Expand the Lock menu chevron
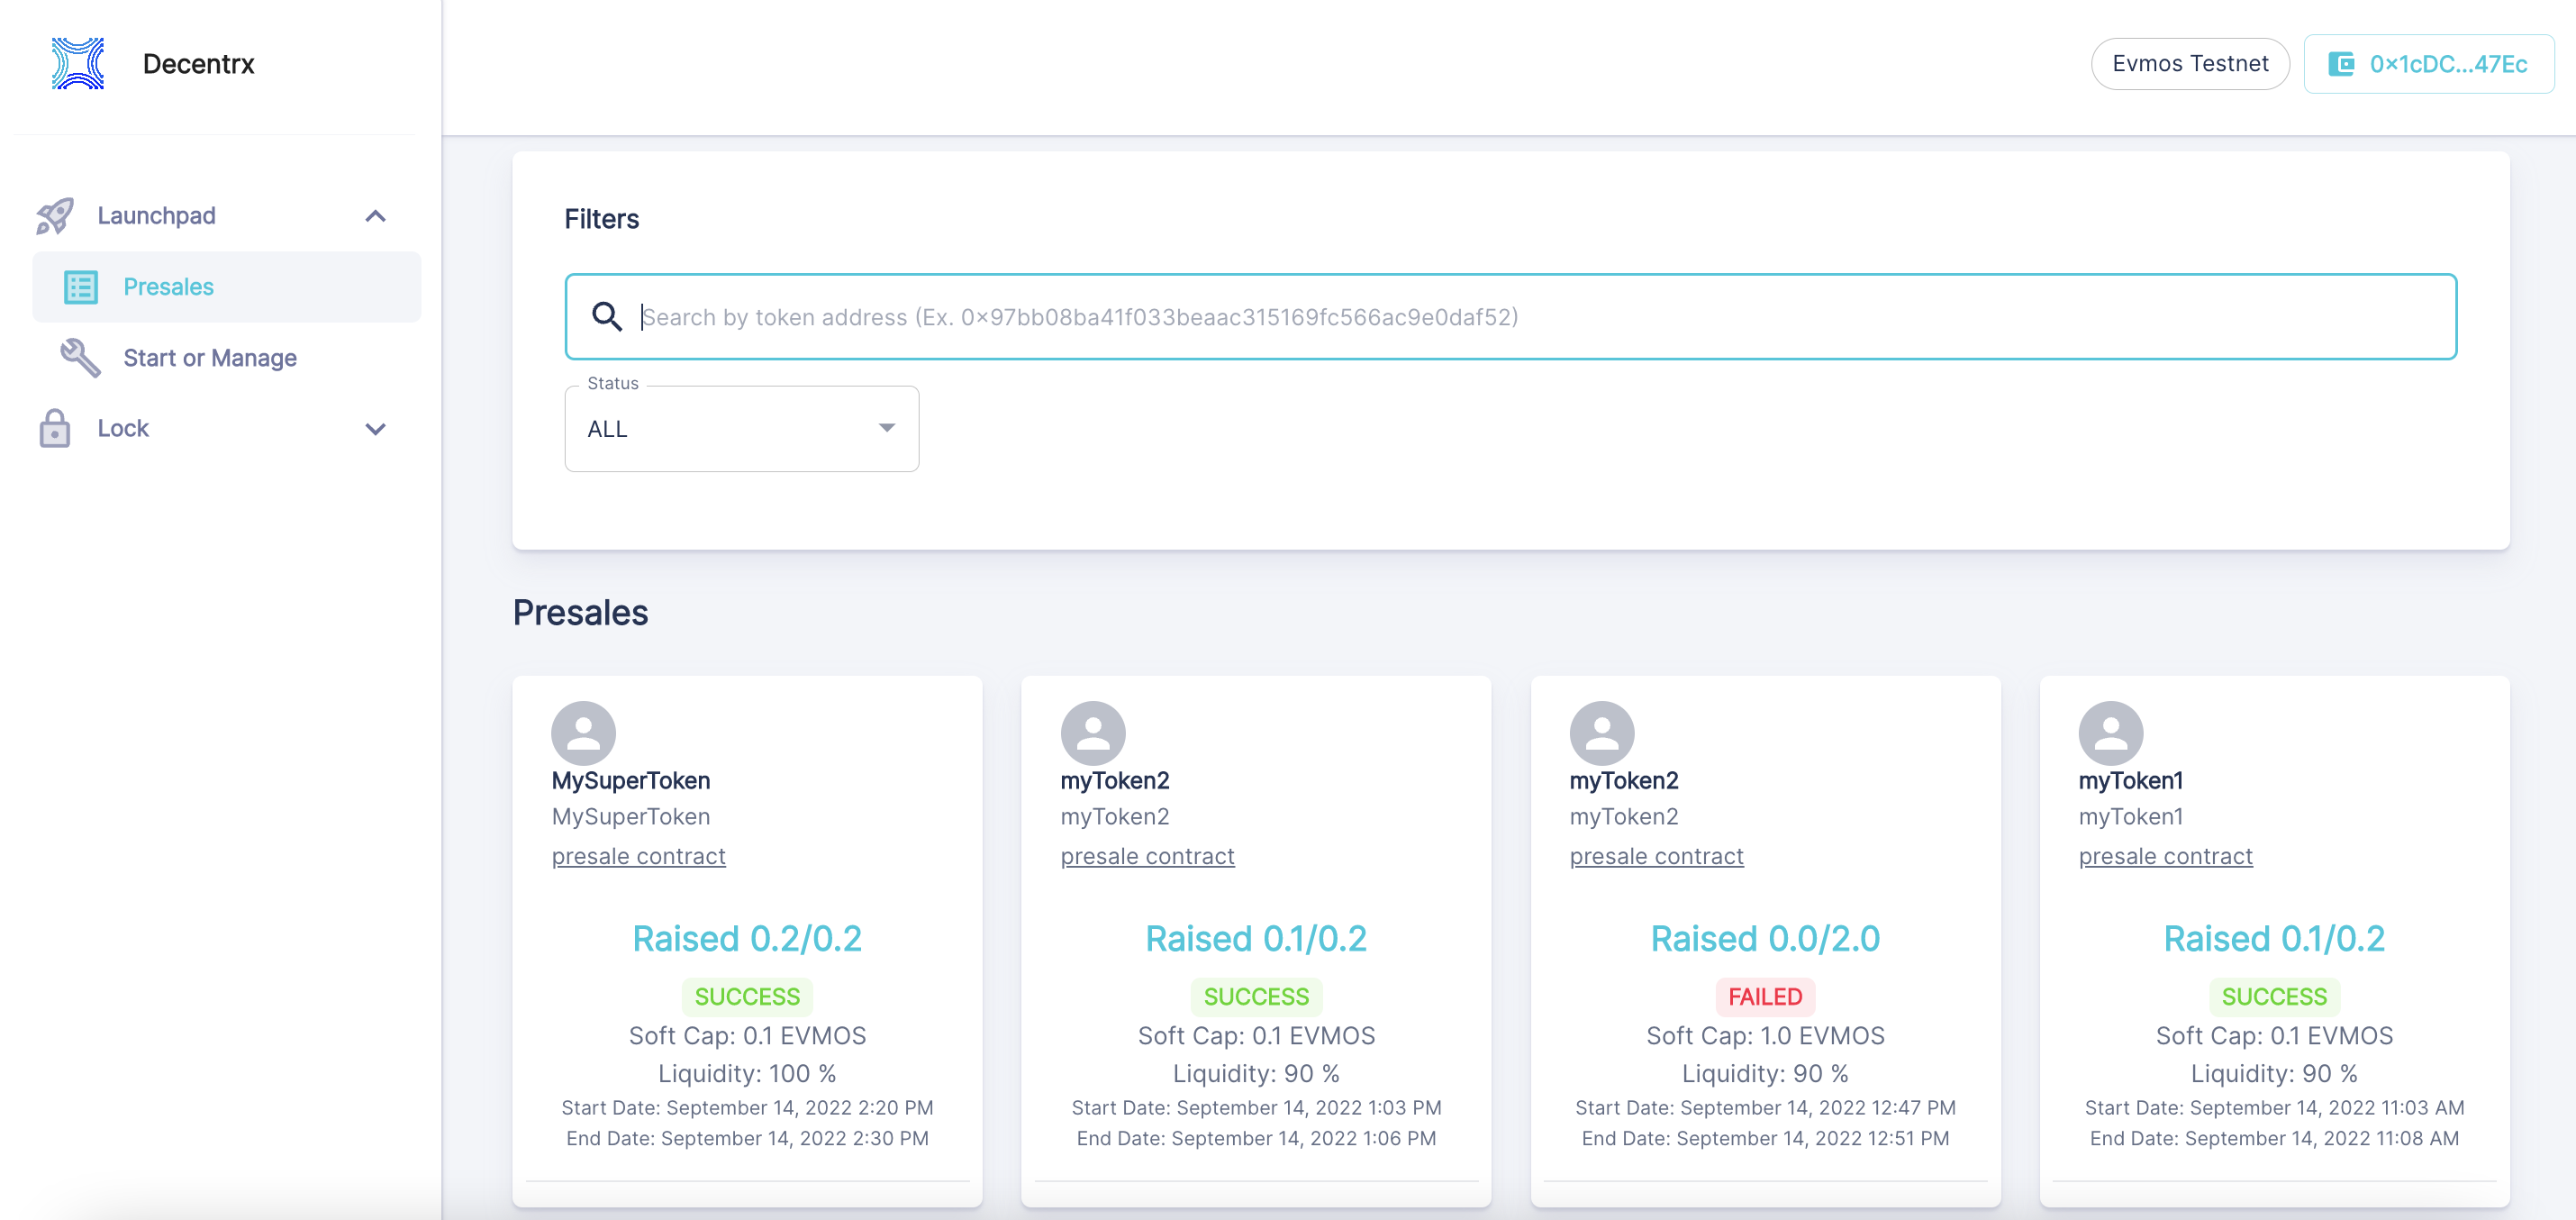This screenshot has width=2576, height=1220. pyautogui.click(x=375, y=429)
